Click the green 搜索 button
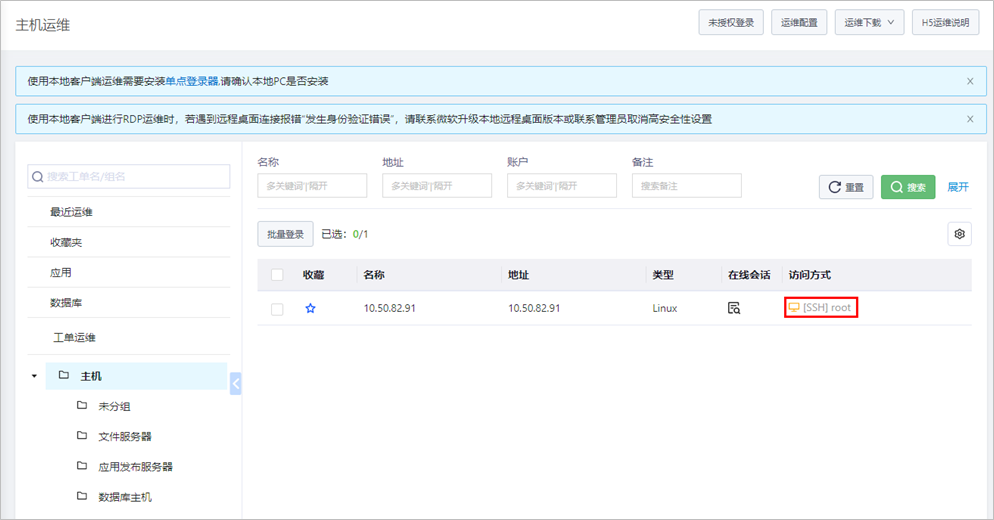This screenshot has width=994, height=520. click(907, 187)
